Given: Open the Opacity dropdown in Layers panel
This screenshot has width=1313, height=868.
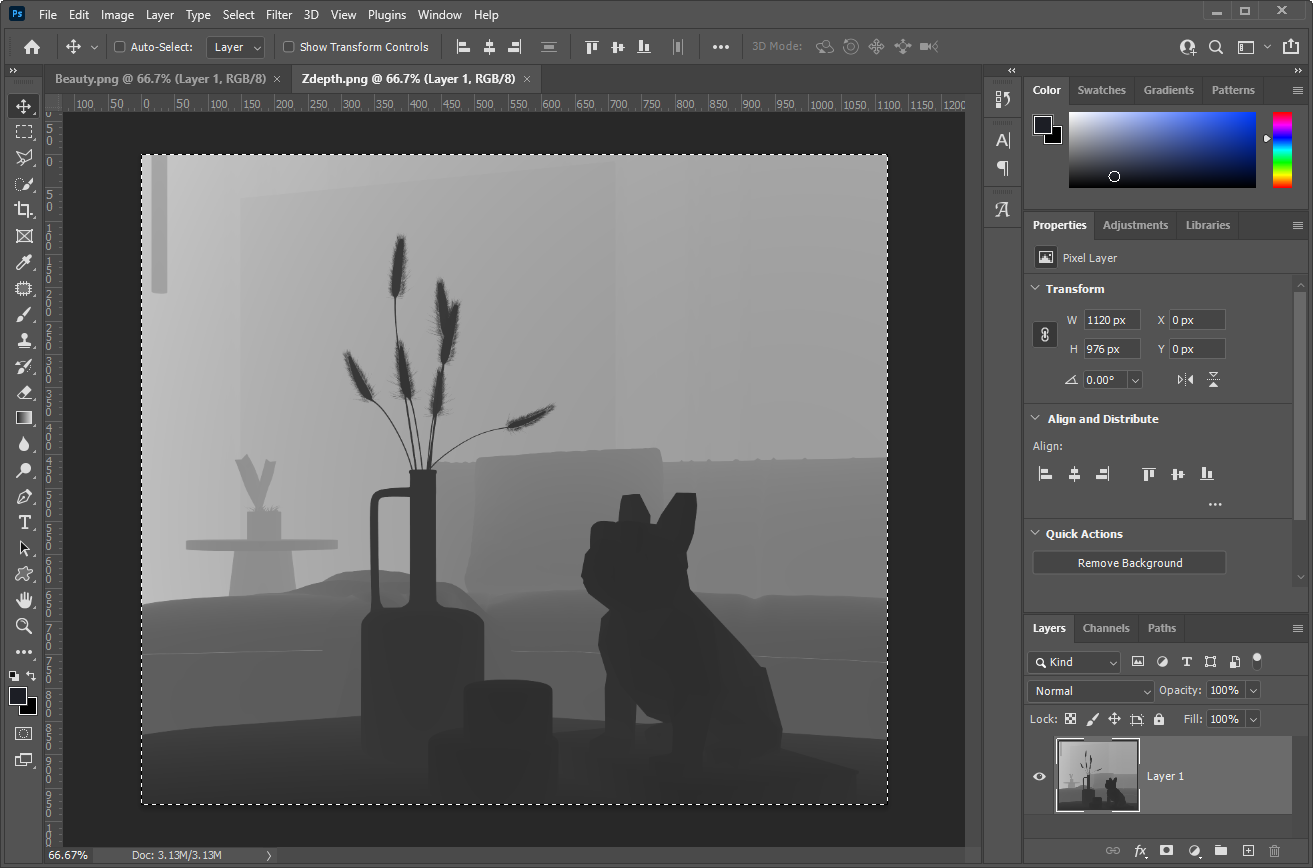Looking at the screenshot, I should (x=1253, y=690).
